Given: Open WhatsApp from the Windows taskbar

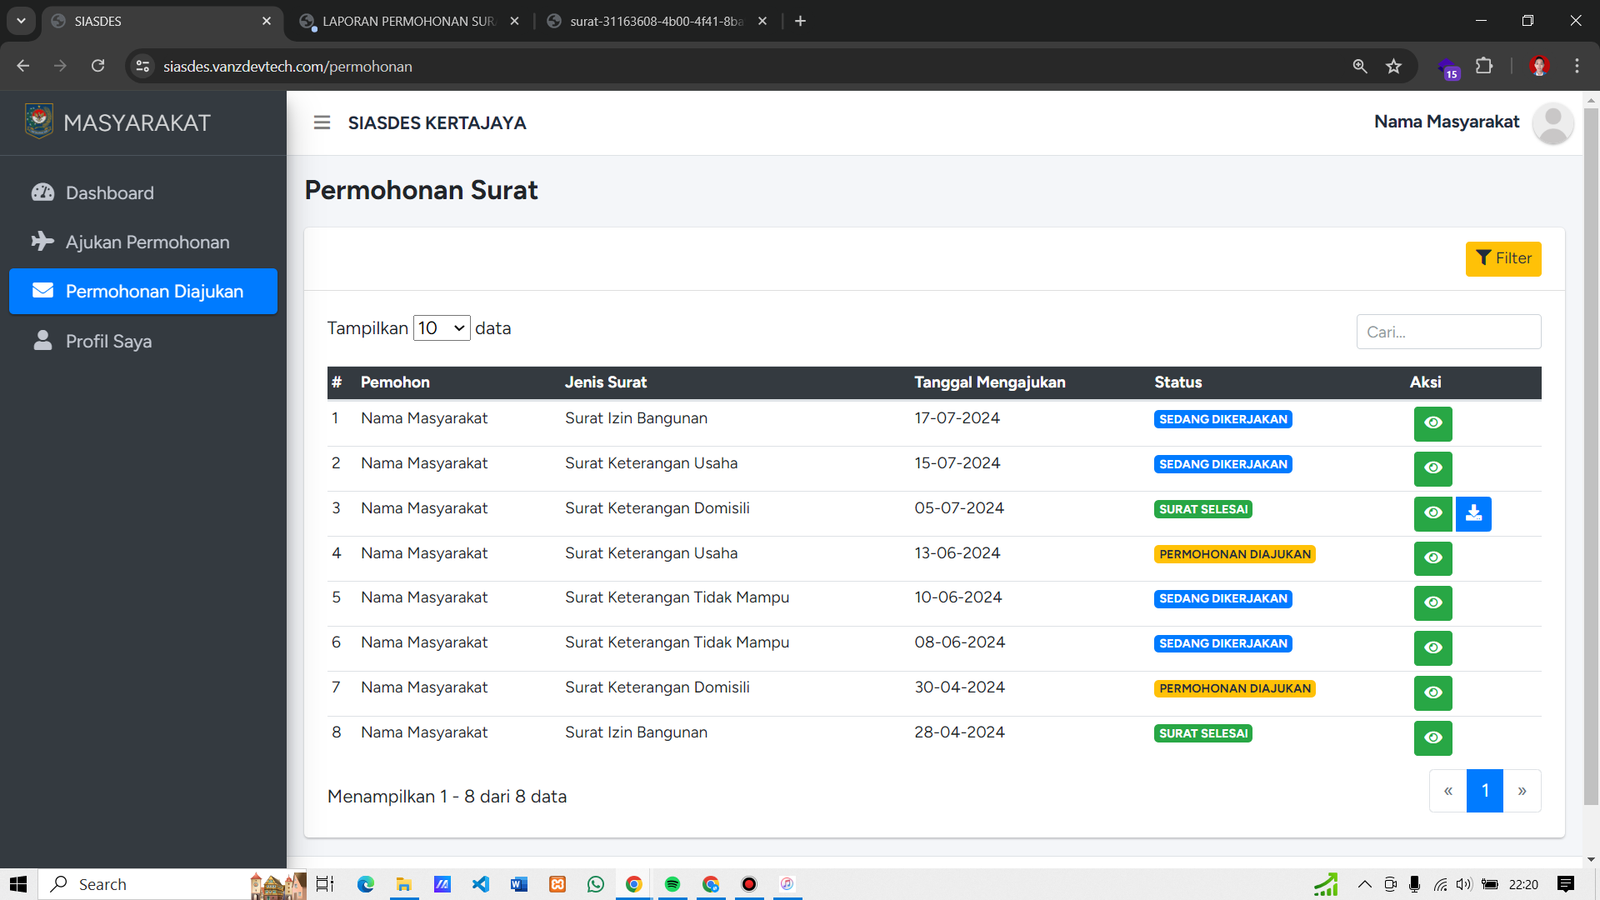Looking at the screenshot, I should (x=596, y=884).
